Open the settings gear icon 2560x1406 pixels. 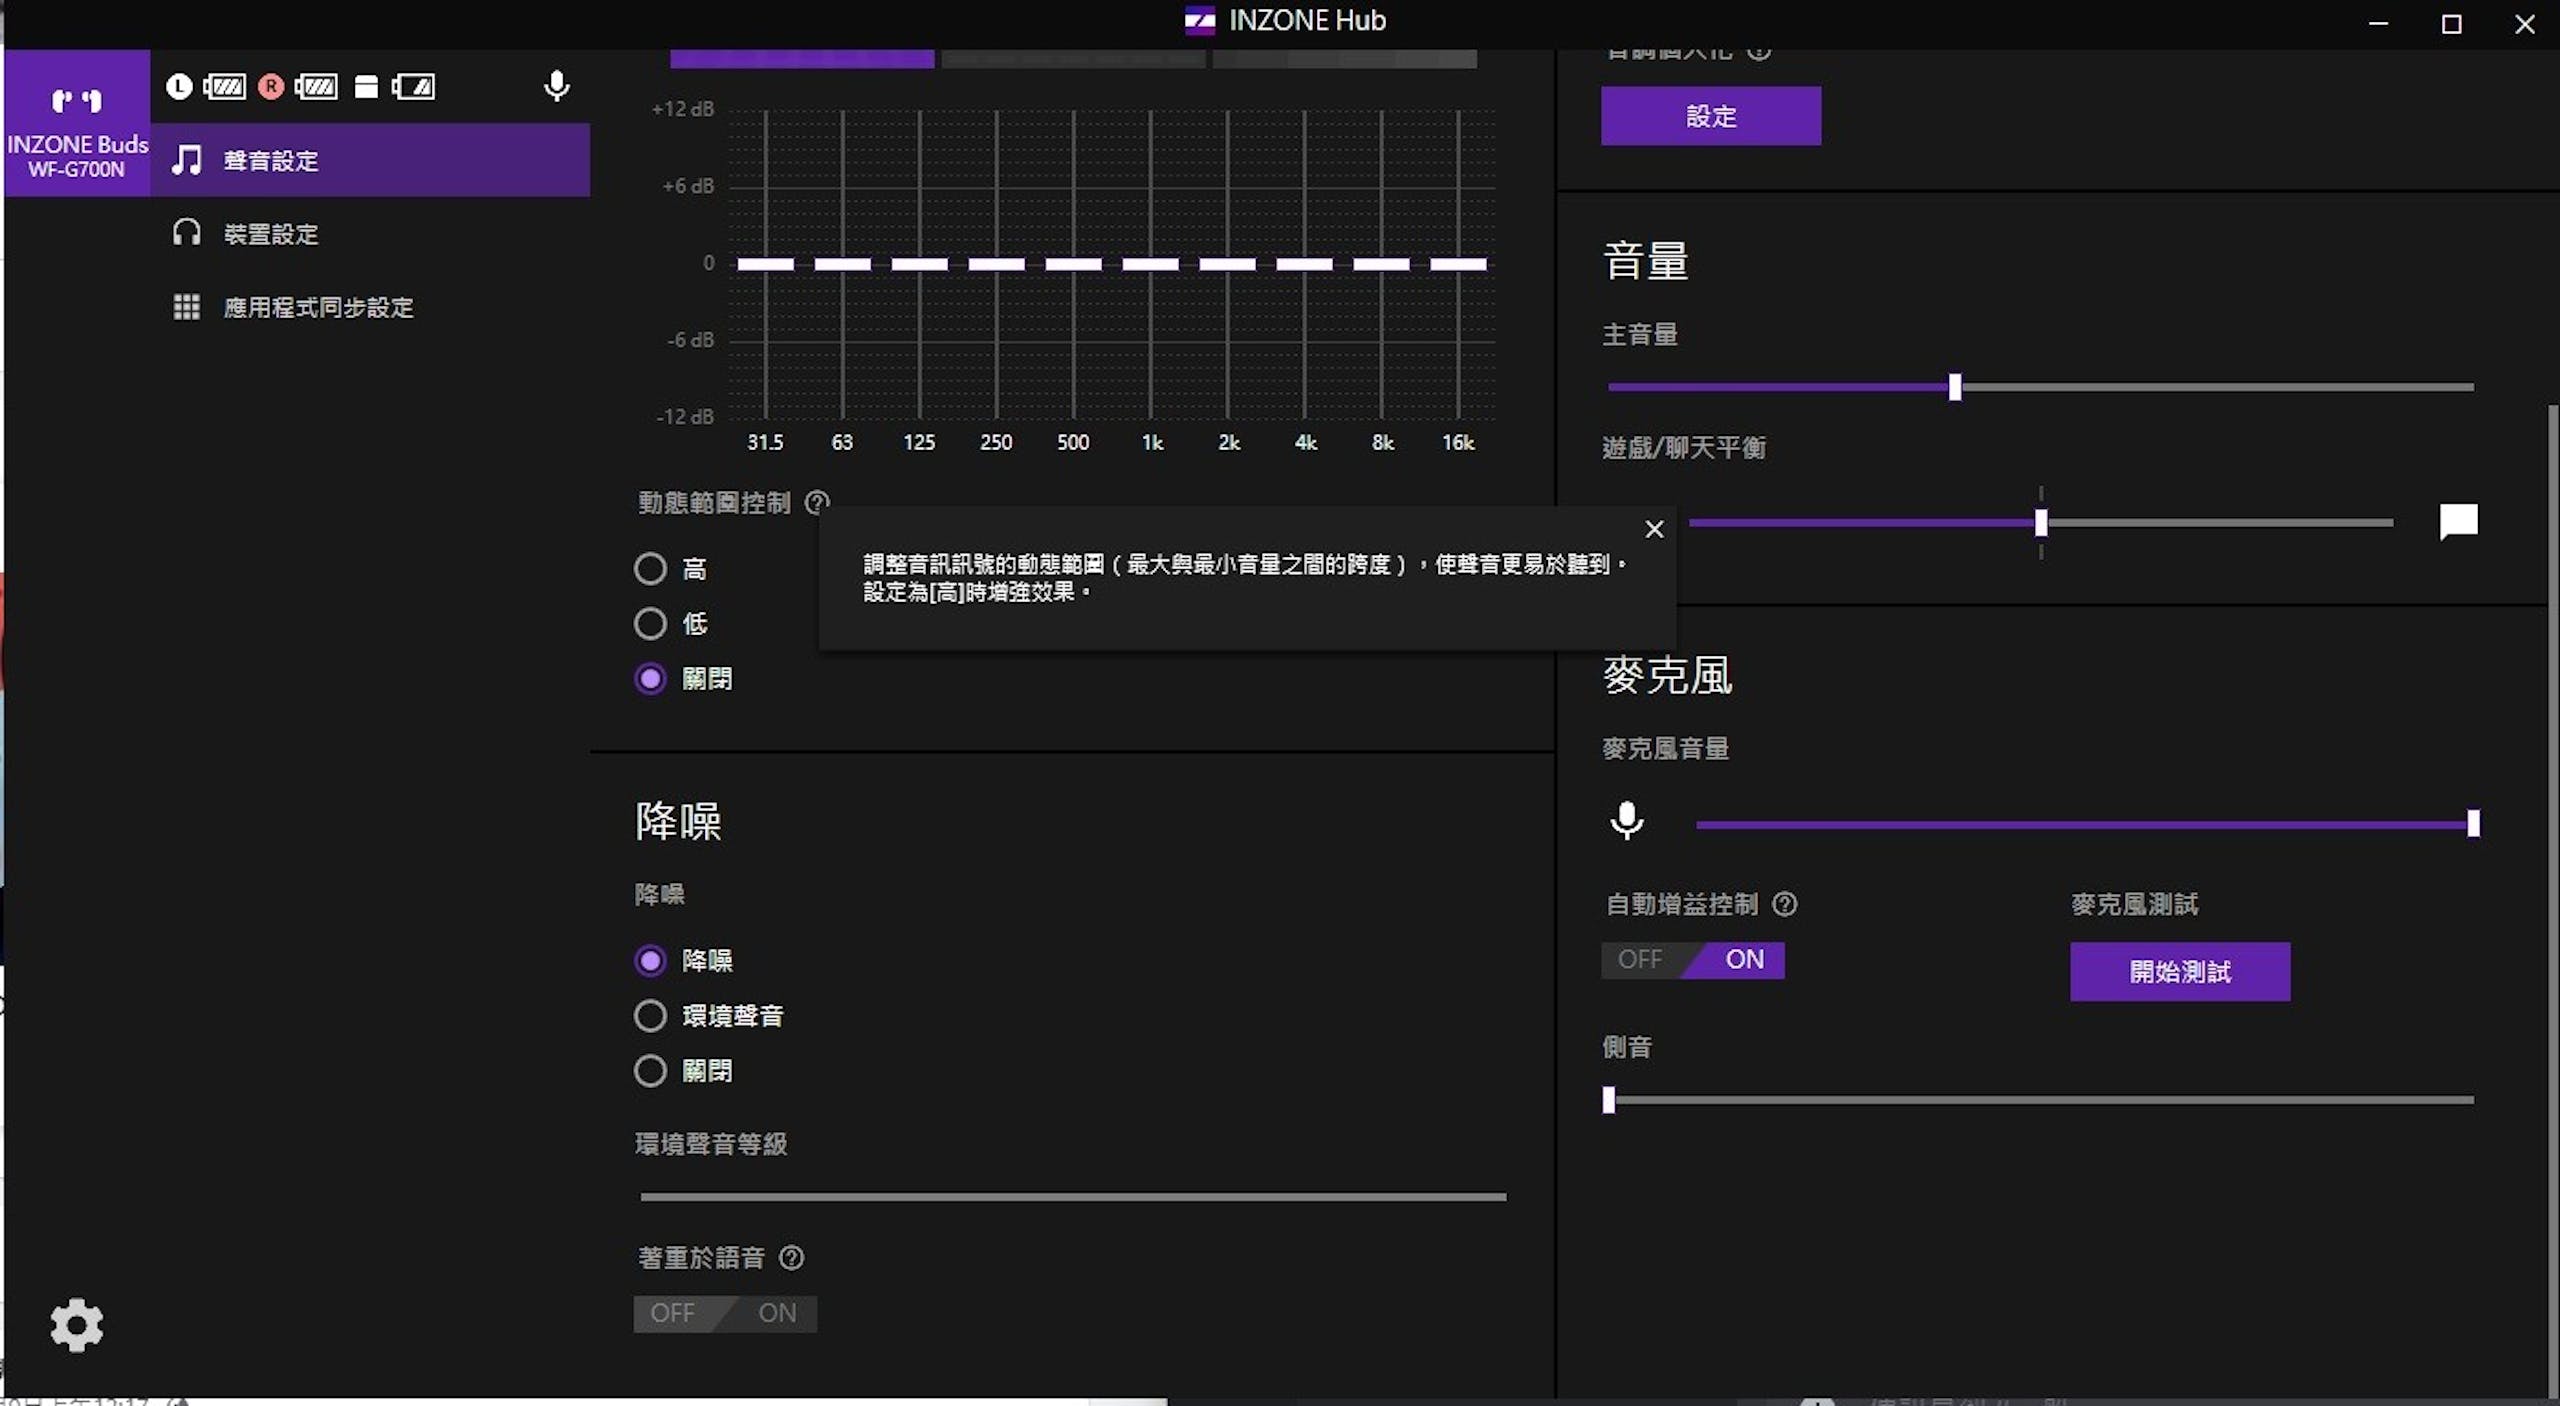click(x=77, y=1326)
